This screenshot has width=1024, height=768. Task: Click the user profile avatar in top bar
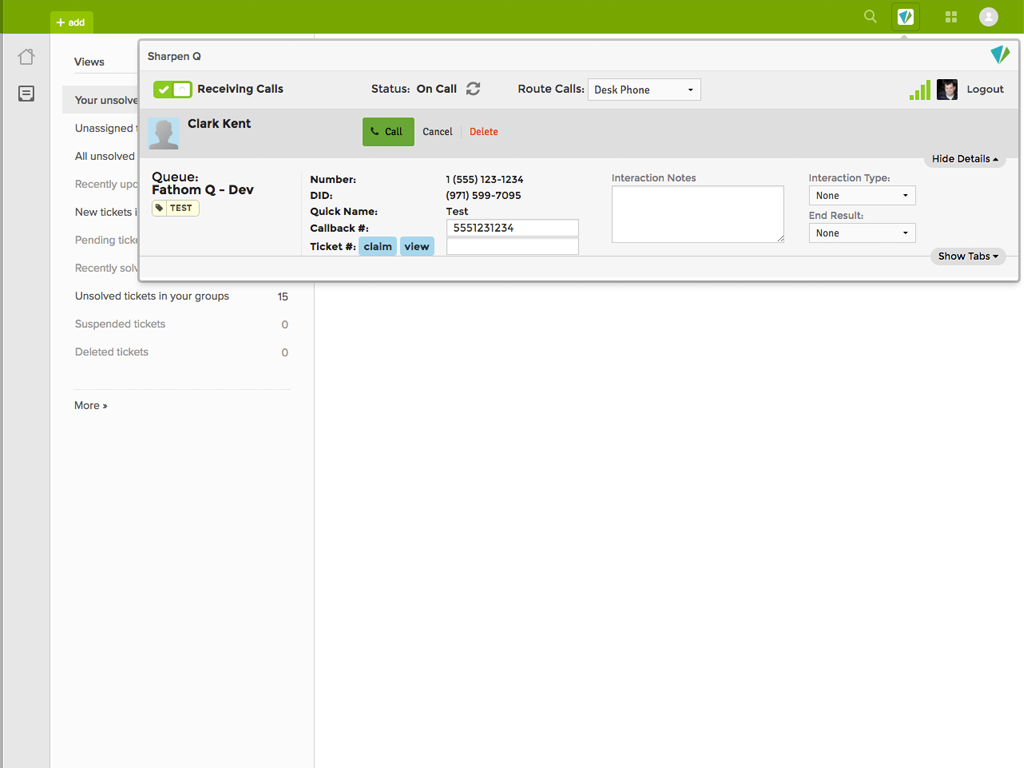coord(988,17)
